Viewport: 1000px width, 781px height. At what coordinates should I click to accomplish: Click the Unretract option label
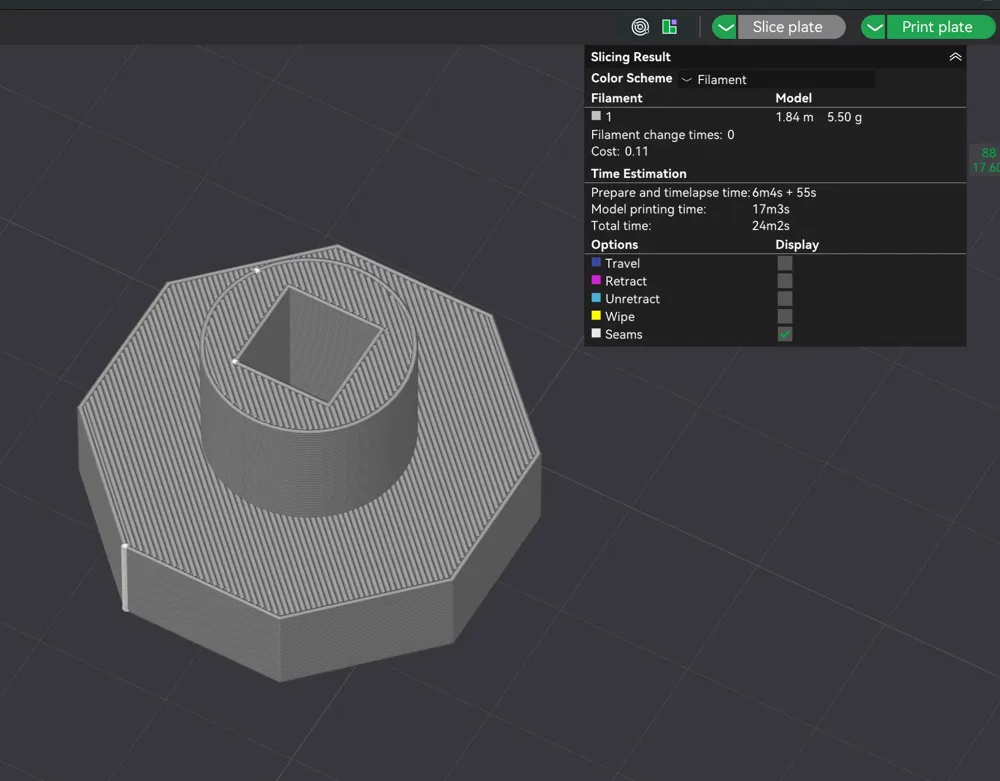tap(632, 299)
